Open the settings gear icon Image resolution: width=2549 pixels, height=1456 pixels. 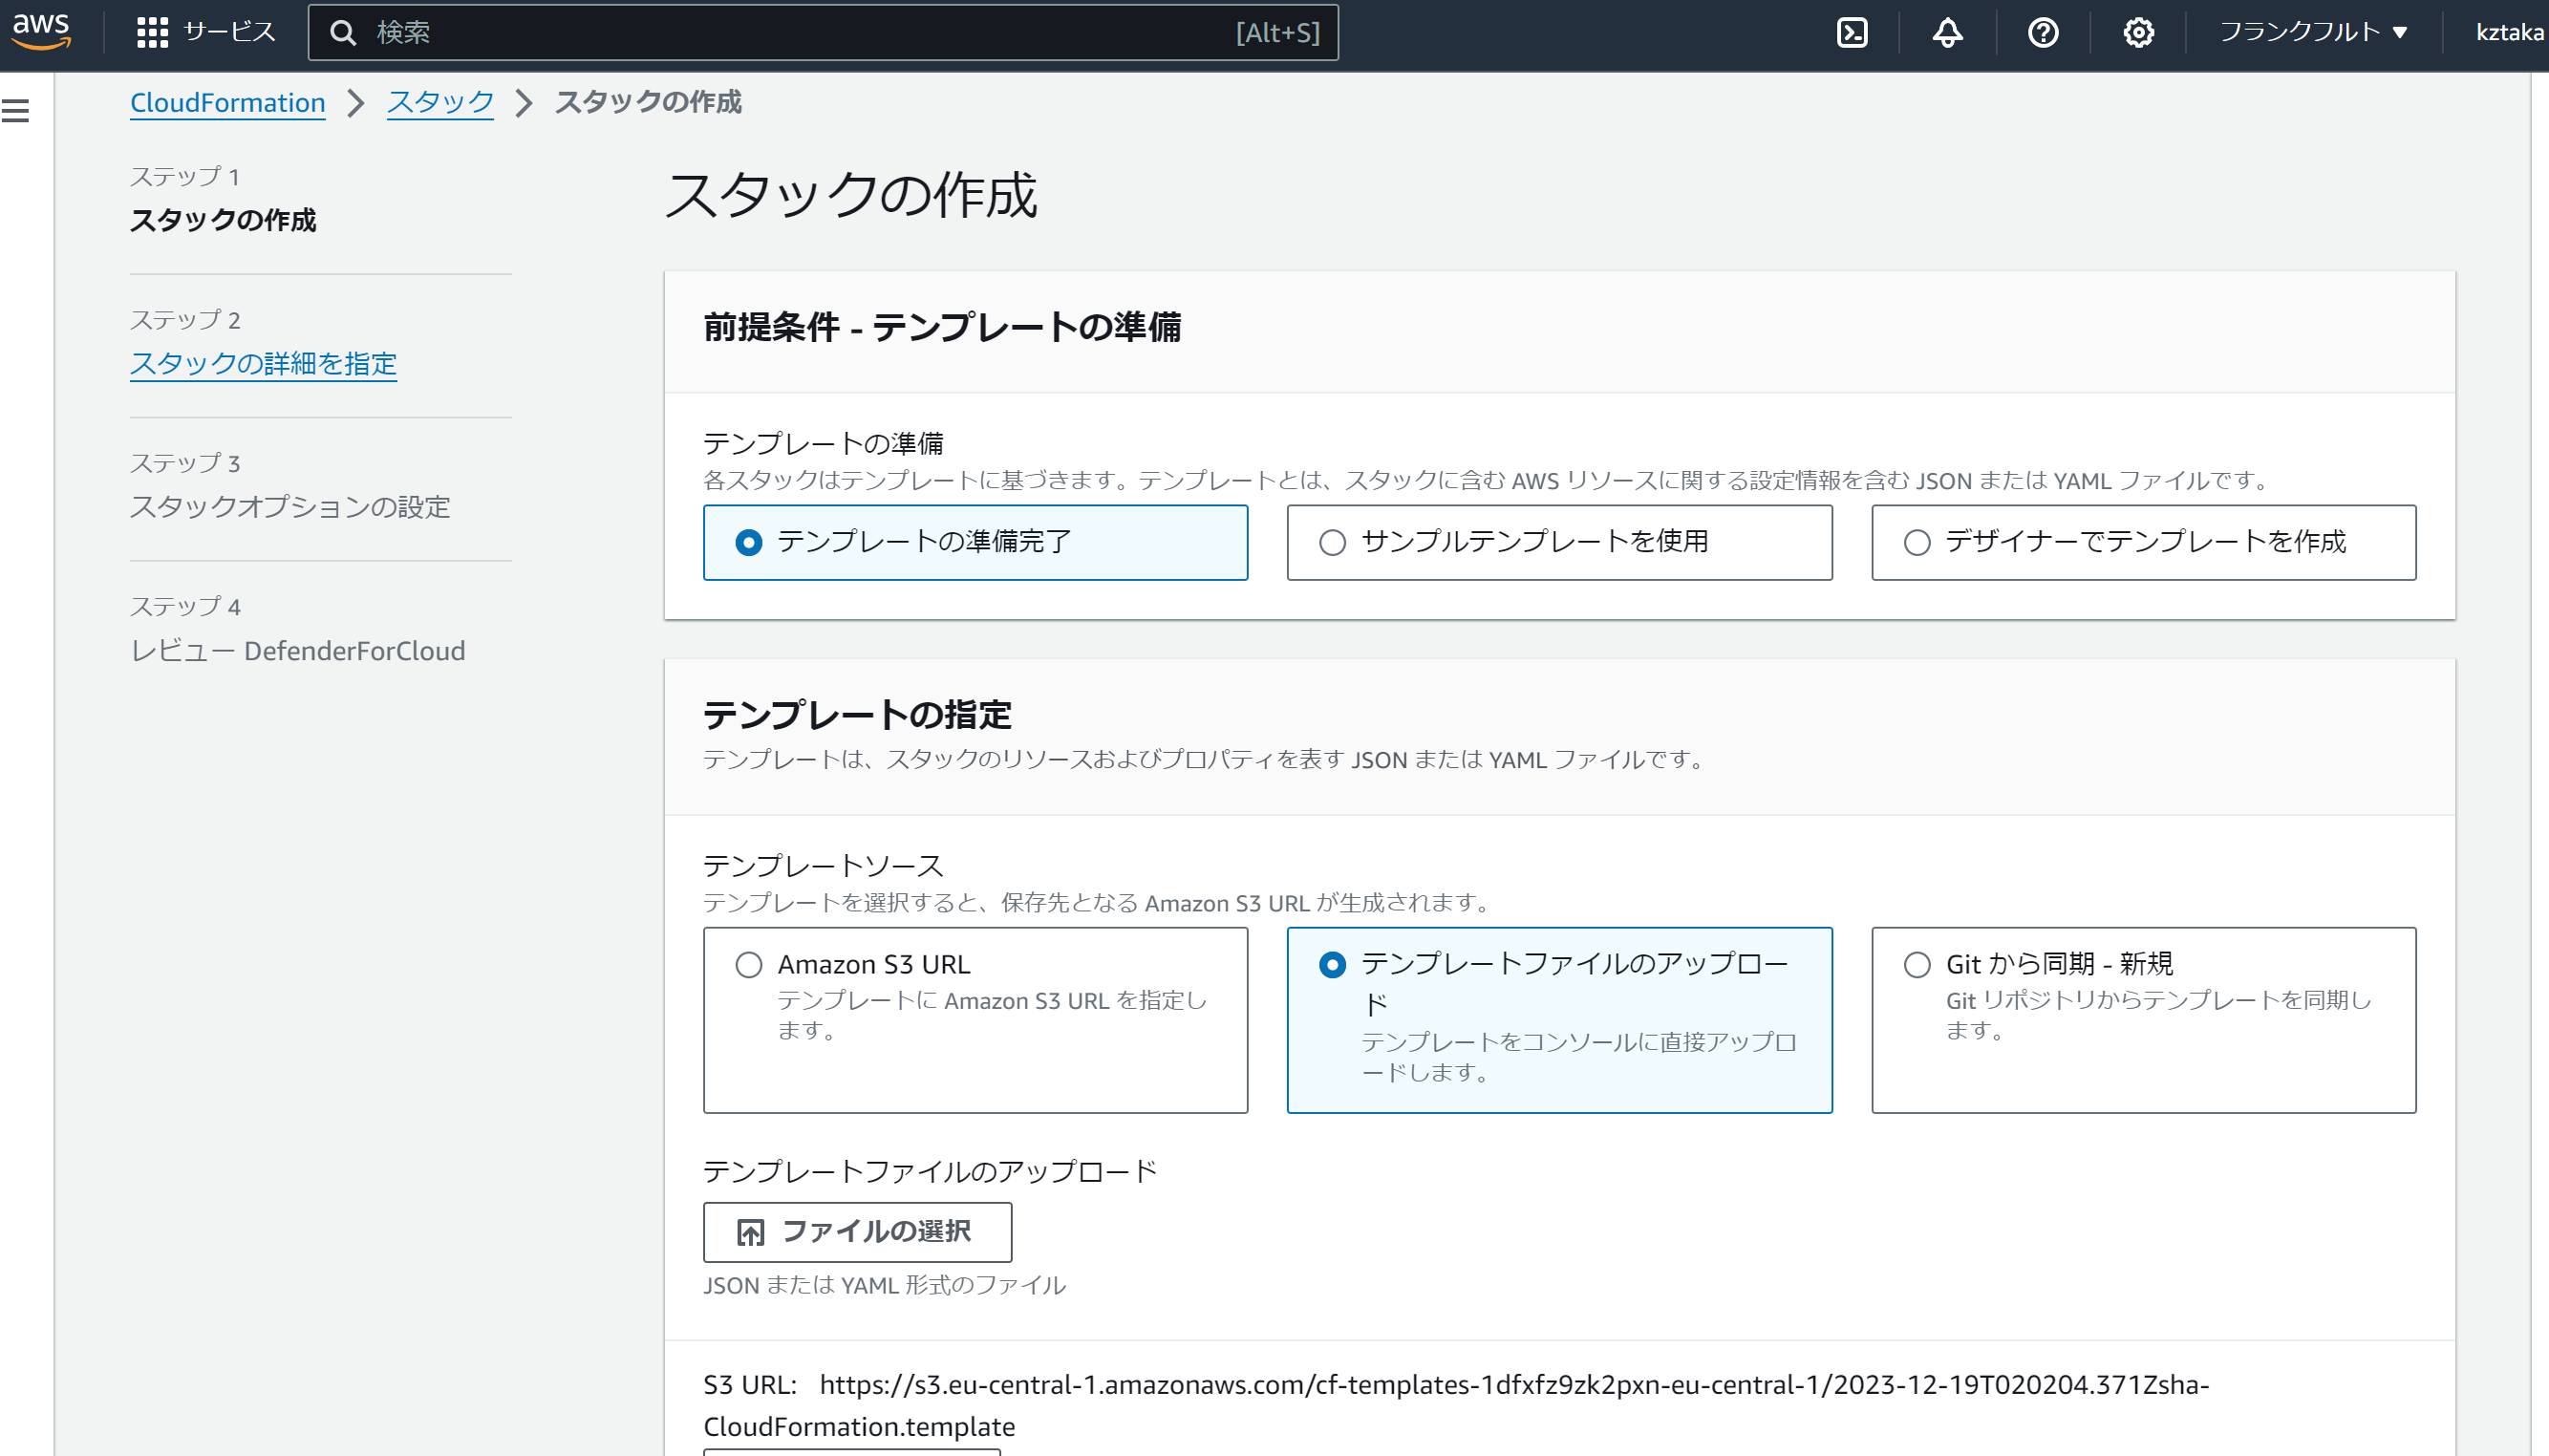[2138, 32]
